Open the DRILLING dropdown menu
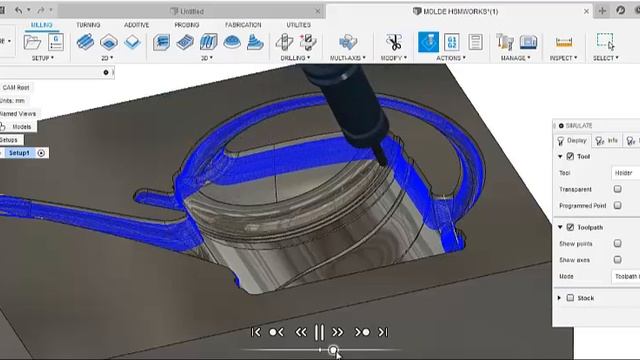 coord(296,58)
